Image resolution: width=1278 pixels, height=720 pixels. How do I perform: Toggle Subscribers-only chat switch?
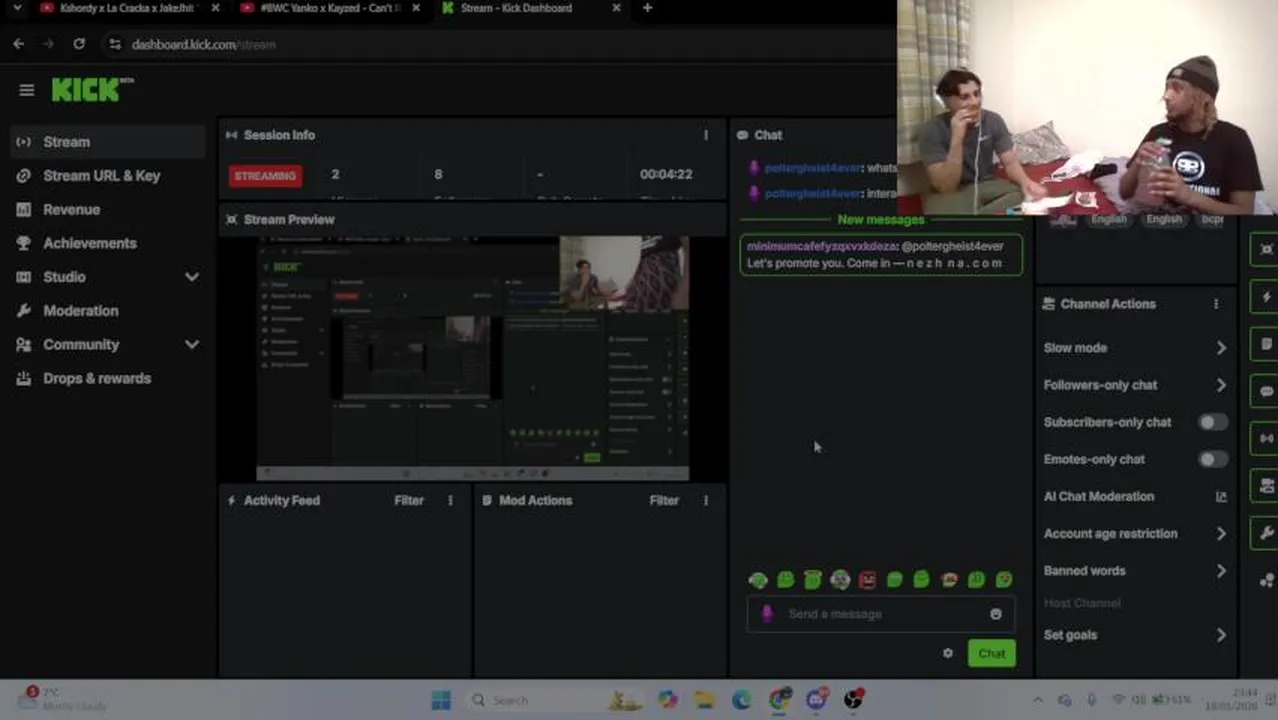[1212, 422]
